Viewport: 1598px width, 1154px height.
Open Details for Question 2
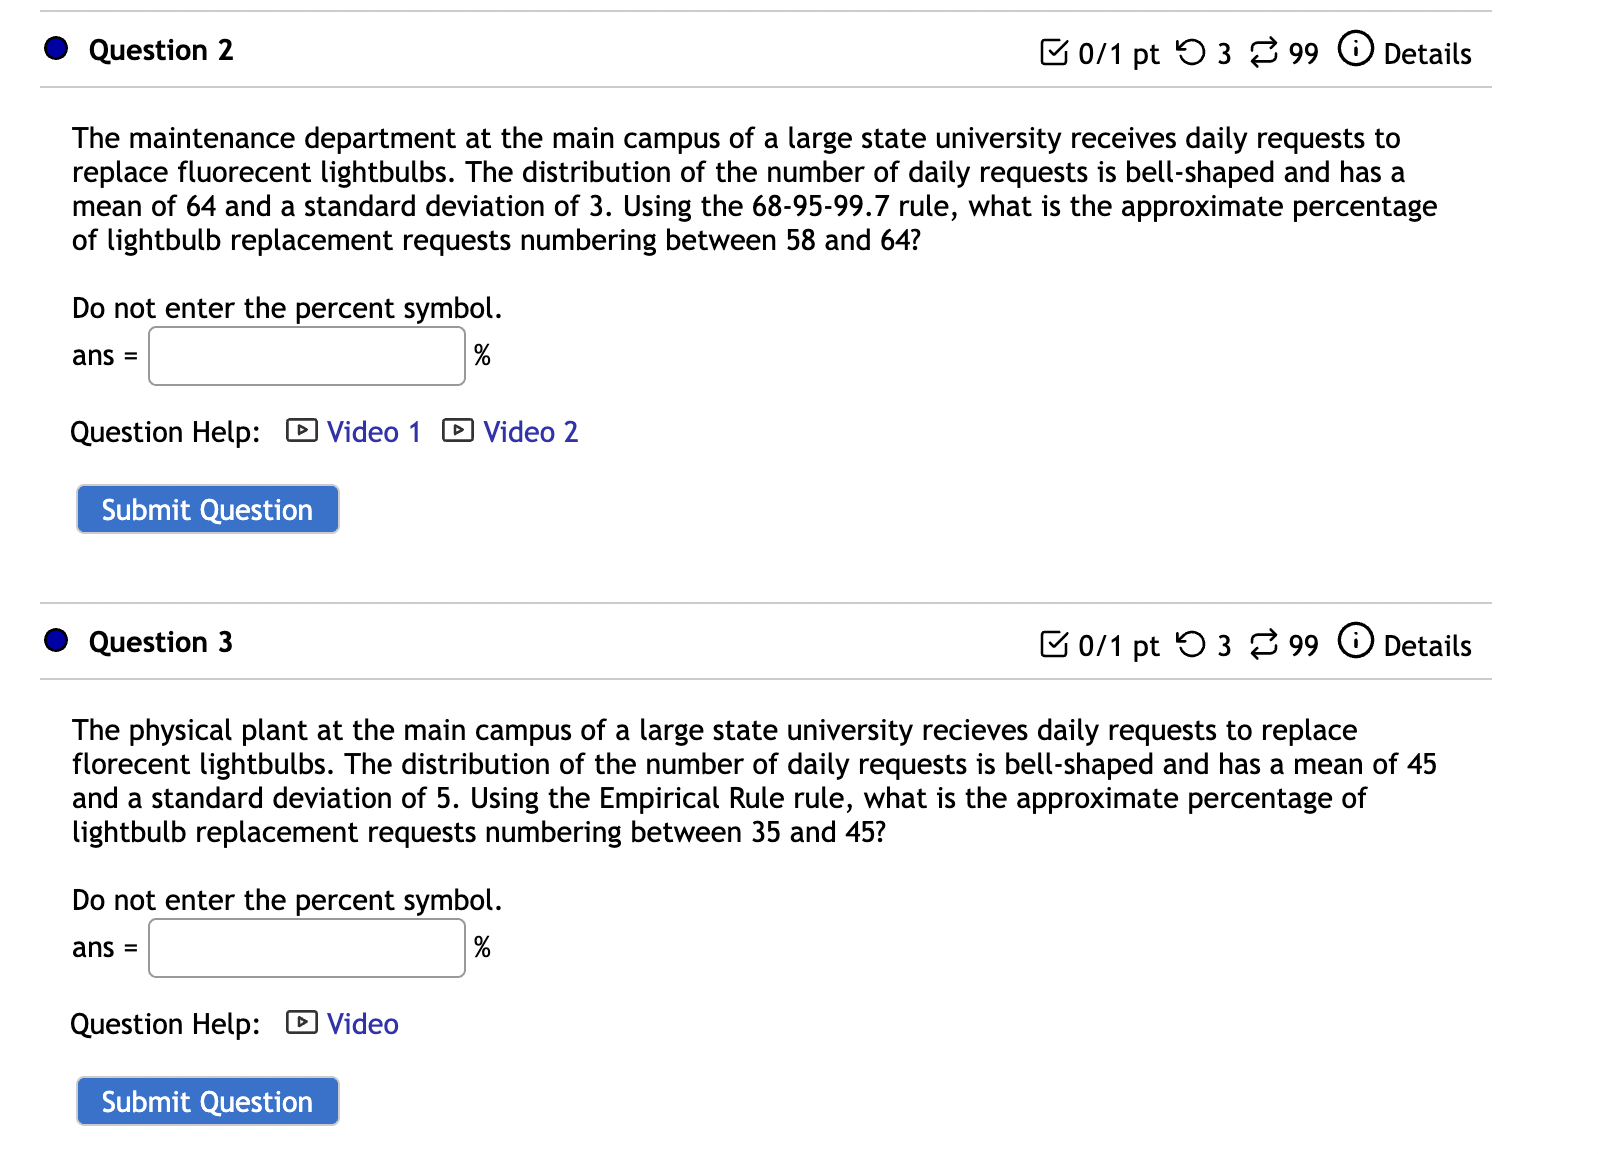pyautogui.click(x=1425, y=54)
